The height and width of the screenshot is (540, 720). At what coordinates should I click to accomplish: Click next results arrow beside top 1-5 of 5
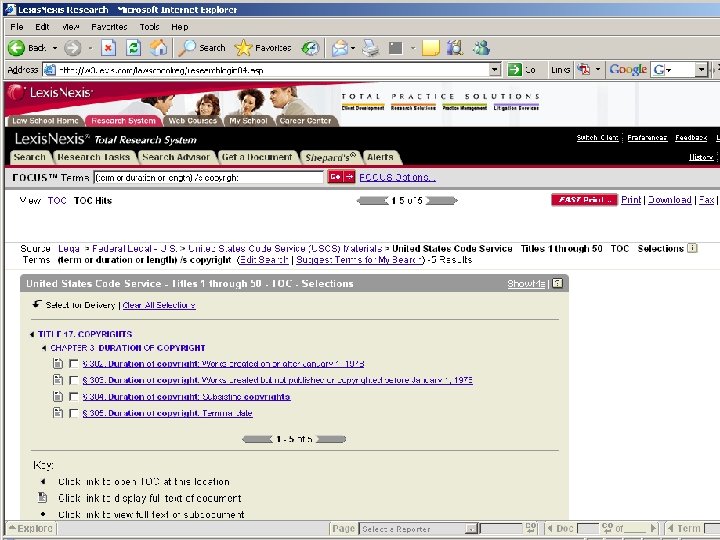(x=442, y=201)
